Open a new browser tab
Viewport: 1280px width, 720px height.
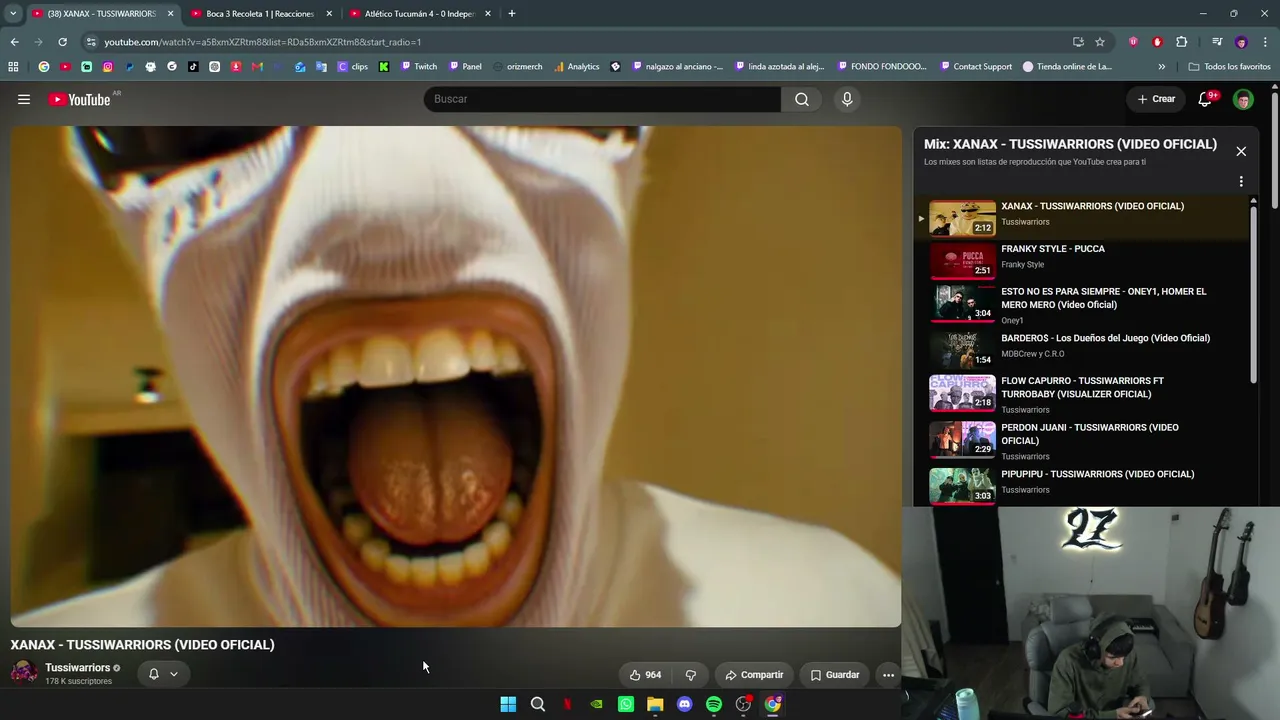[512, 14]
